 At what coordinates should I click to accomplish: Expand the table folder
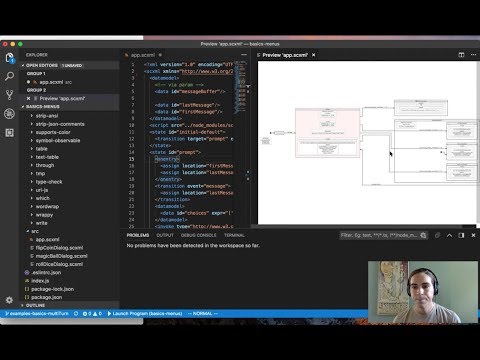42,149
